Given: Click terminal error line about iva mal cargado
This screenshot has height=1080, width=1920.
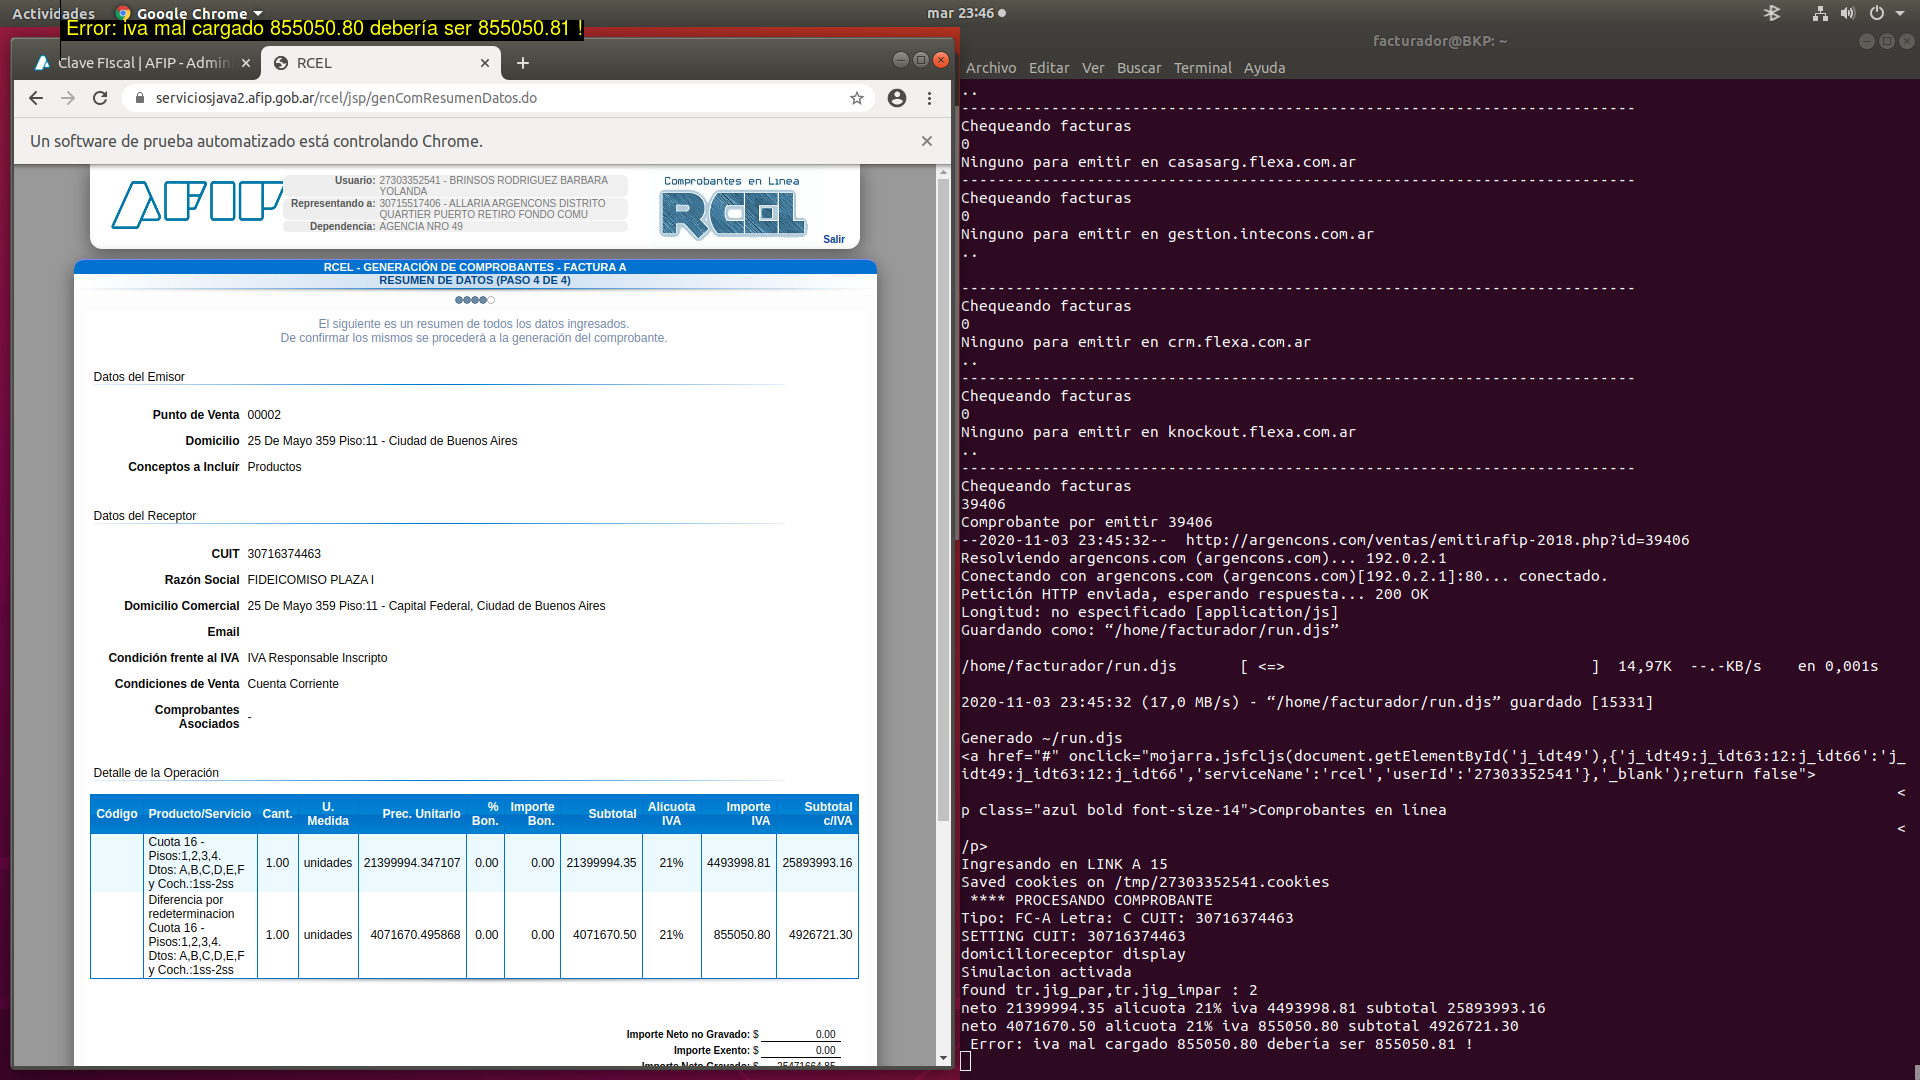Looking at the screenshot, I should click(x=1220, y=1044).
